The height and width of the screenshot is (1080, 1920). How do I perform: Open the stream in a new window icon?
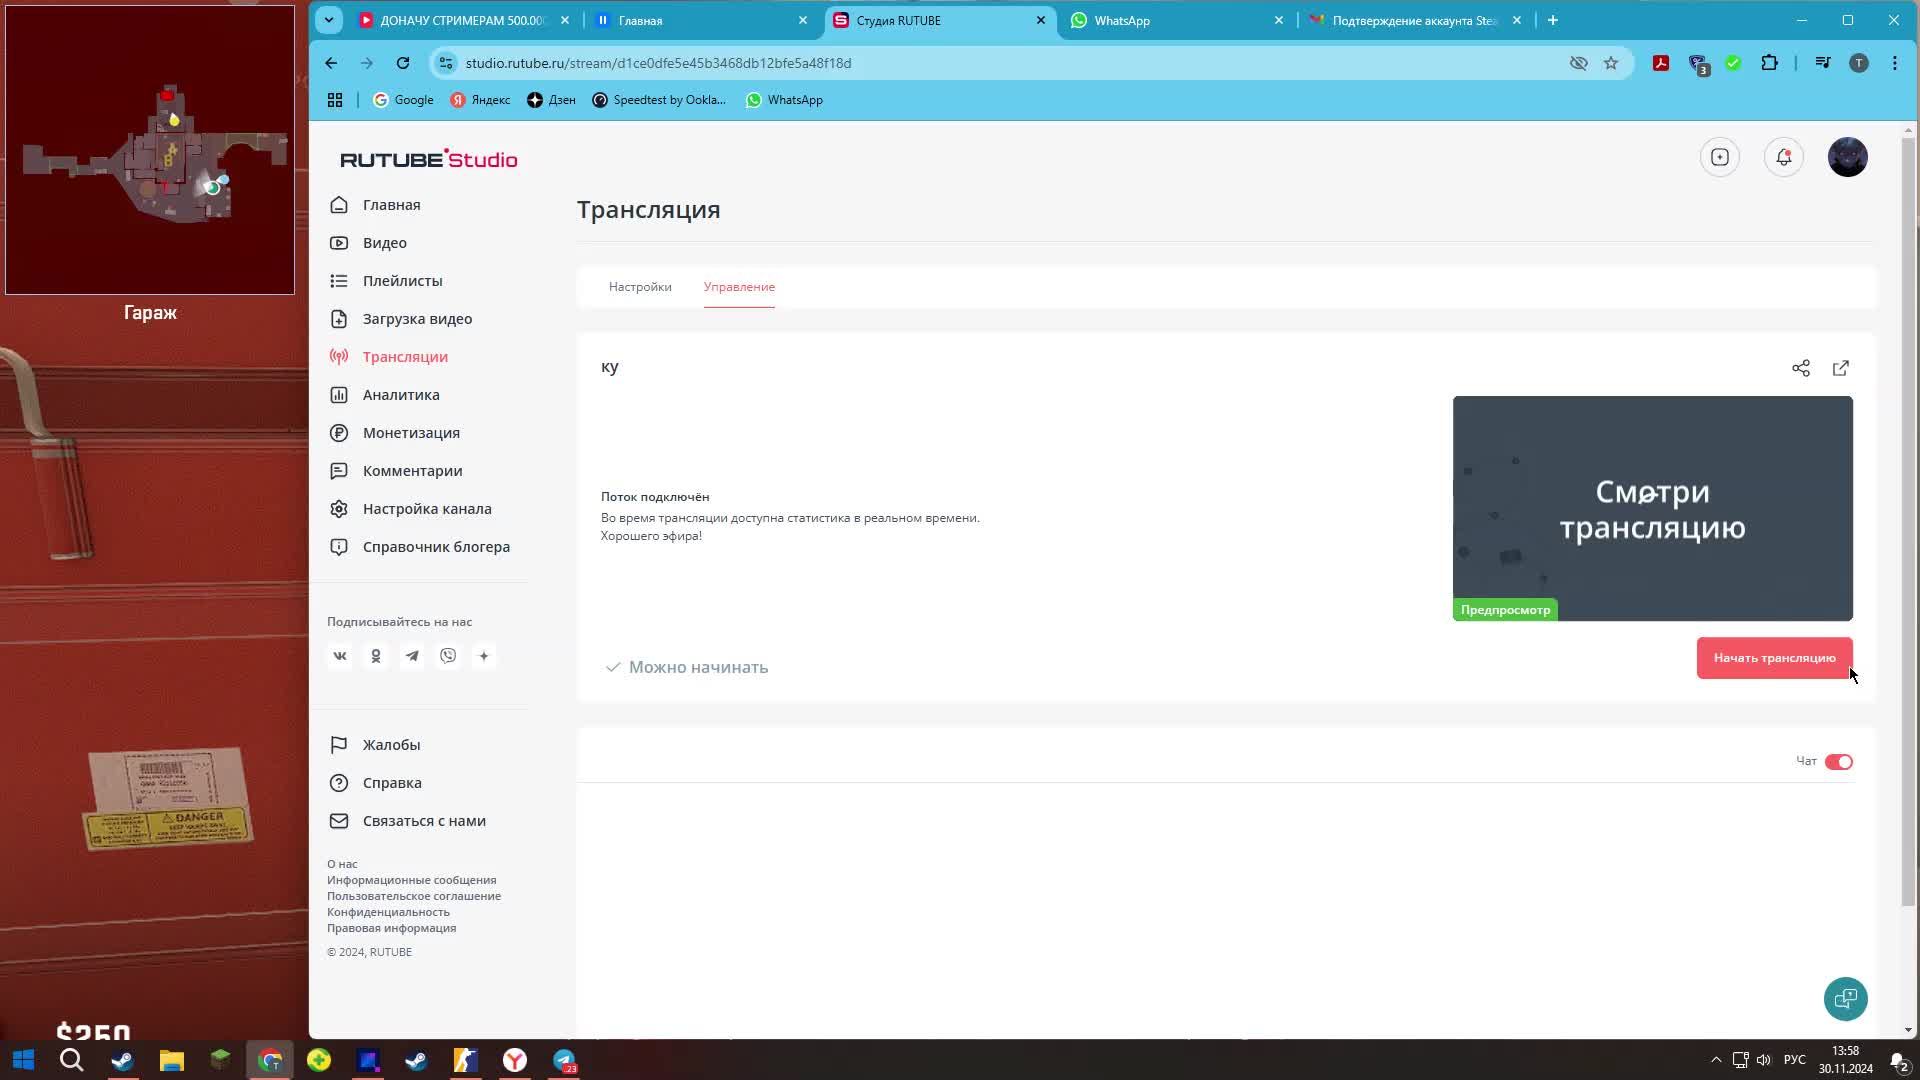click(1840, 368)
